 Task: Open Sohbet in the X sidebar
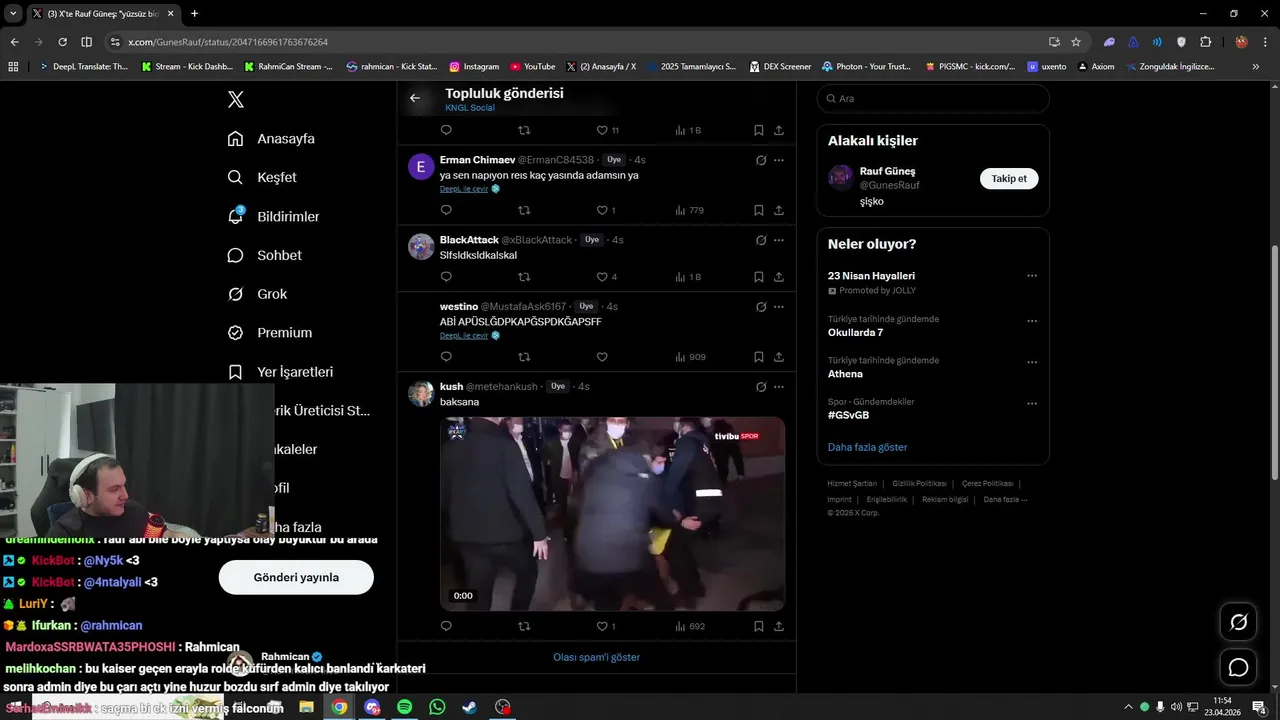coord(265,255)
